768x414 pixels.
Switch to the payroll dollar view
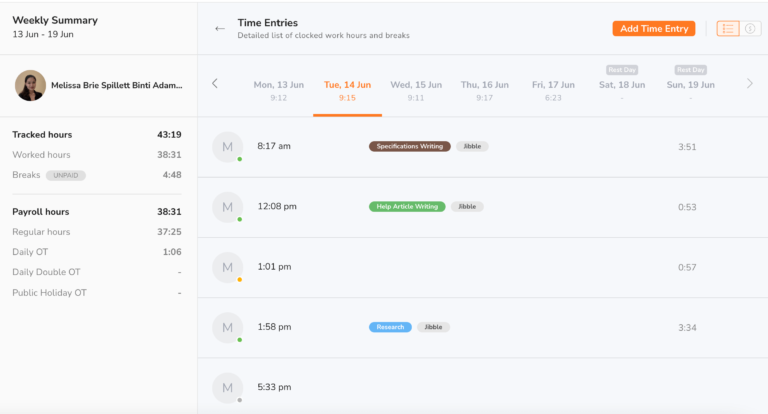(750, 29)
